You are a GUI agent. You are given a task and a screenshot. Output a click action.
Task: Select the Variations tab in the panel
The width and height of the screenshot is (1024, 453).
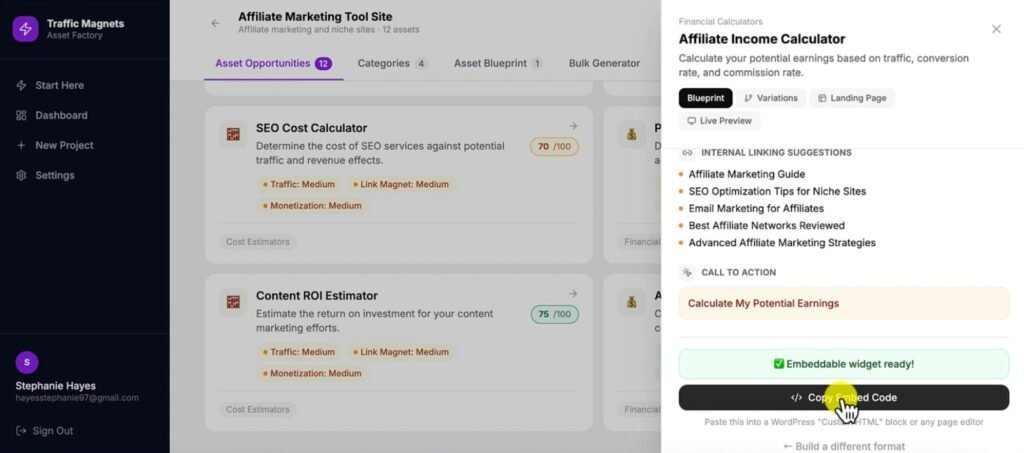770,98
